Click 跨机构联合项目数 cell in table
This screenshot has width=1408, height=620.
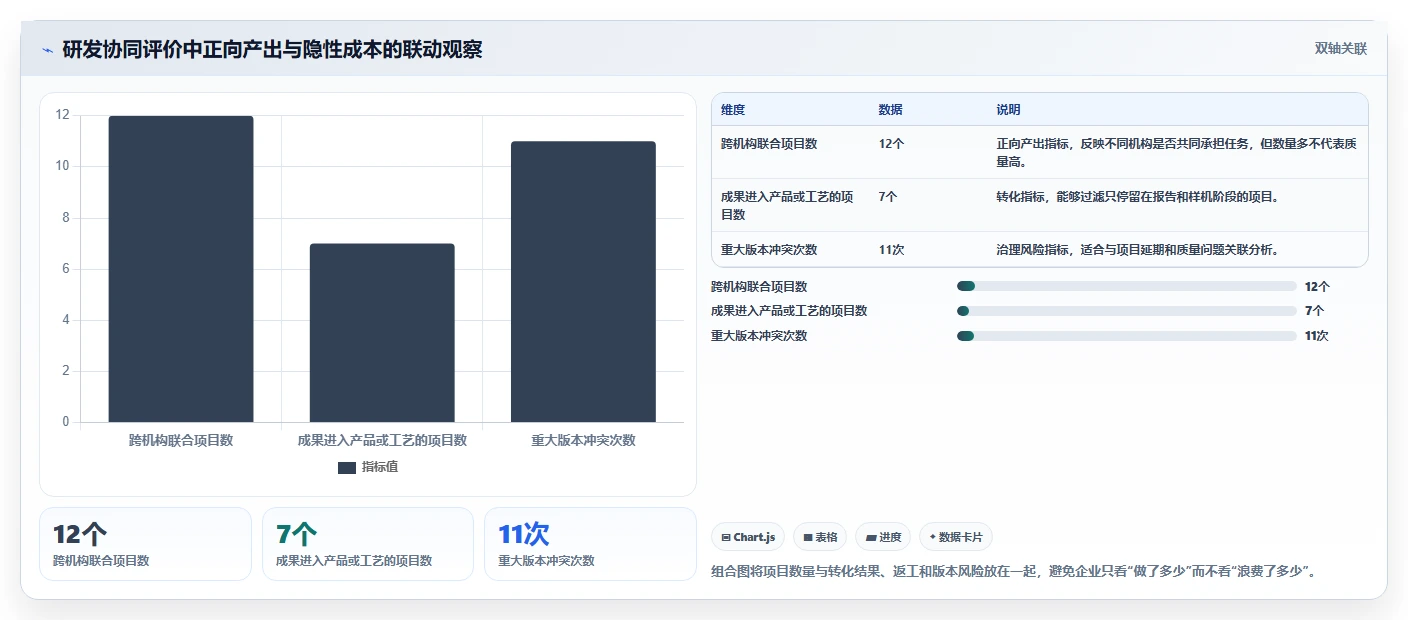tap(769, 144)
